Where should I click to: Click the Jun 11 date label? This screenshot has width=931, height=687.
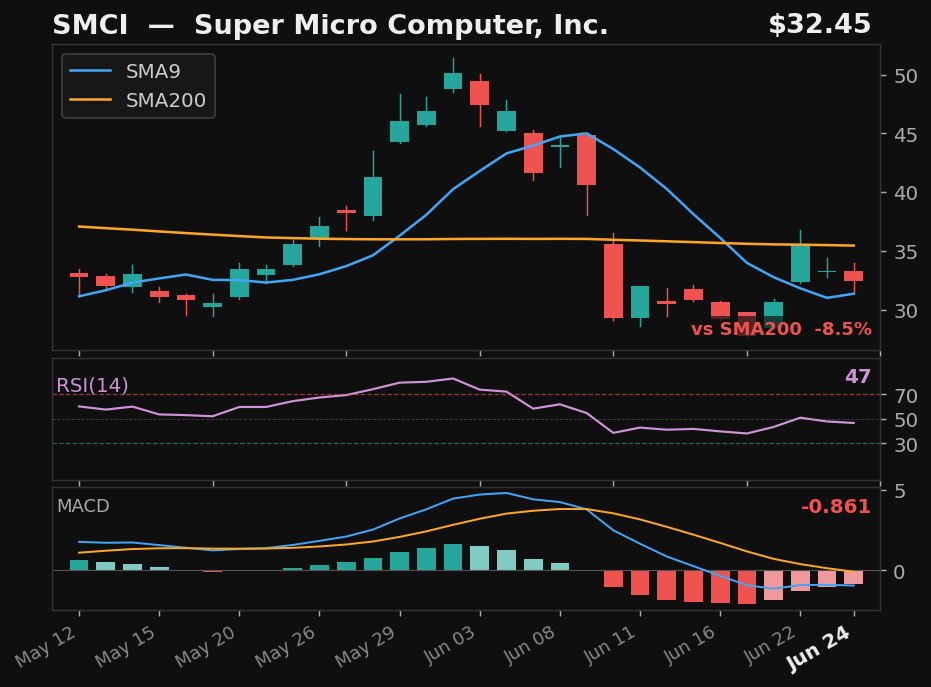[x=610, y=644]
